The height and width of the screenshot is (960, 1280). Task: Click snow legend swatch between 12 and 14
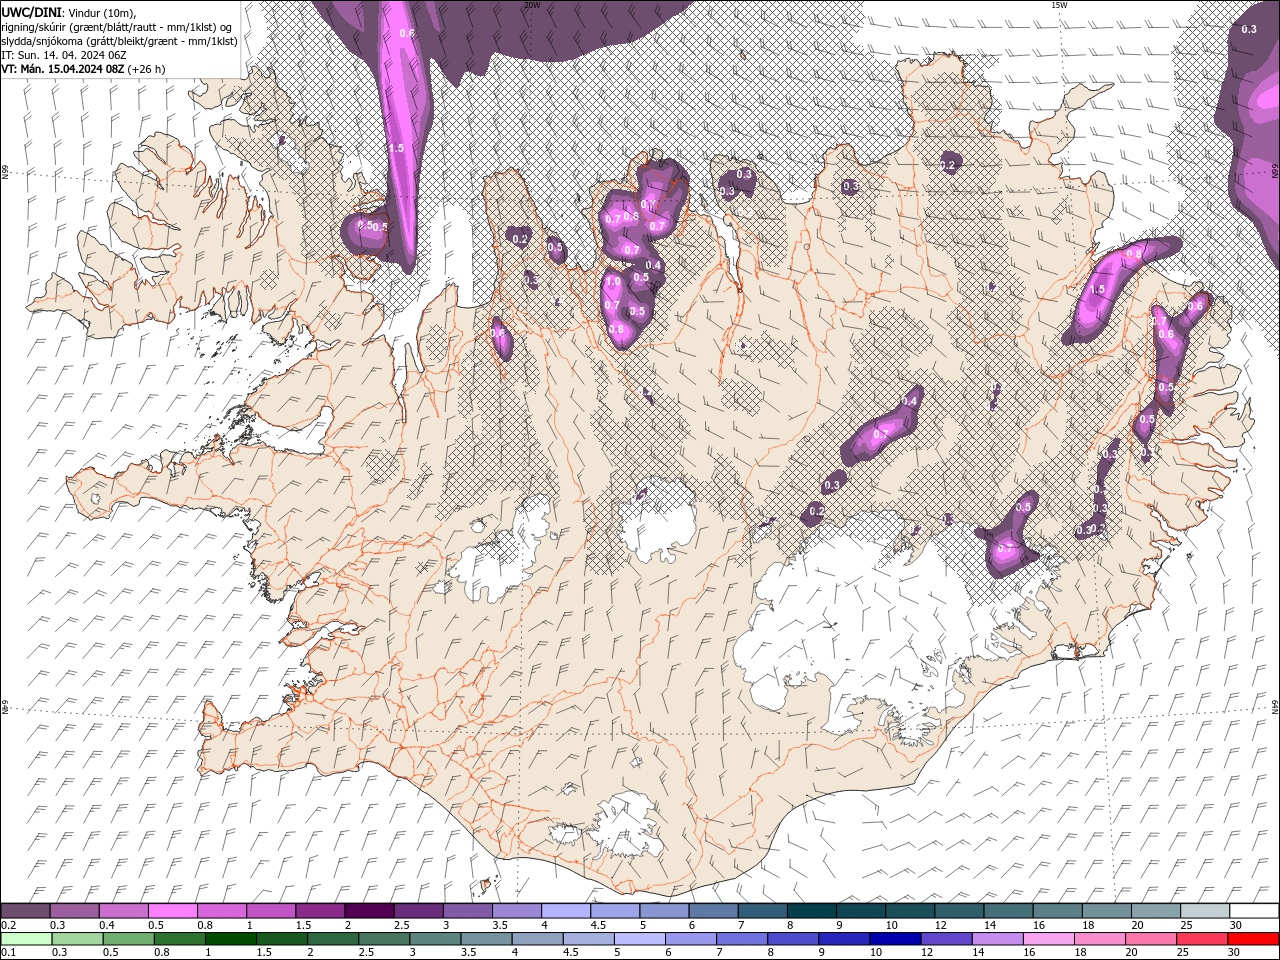pos(960,911)
